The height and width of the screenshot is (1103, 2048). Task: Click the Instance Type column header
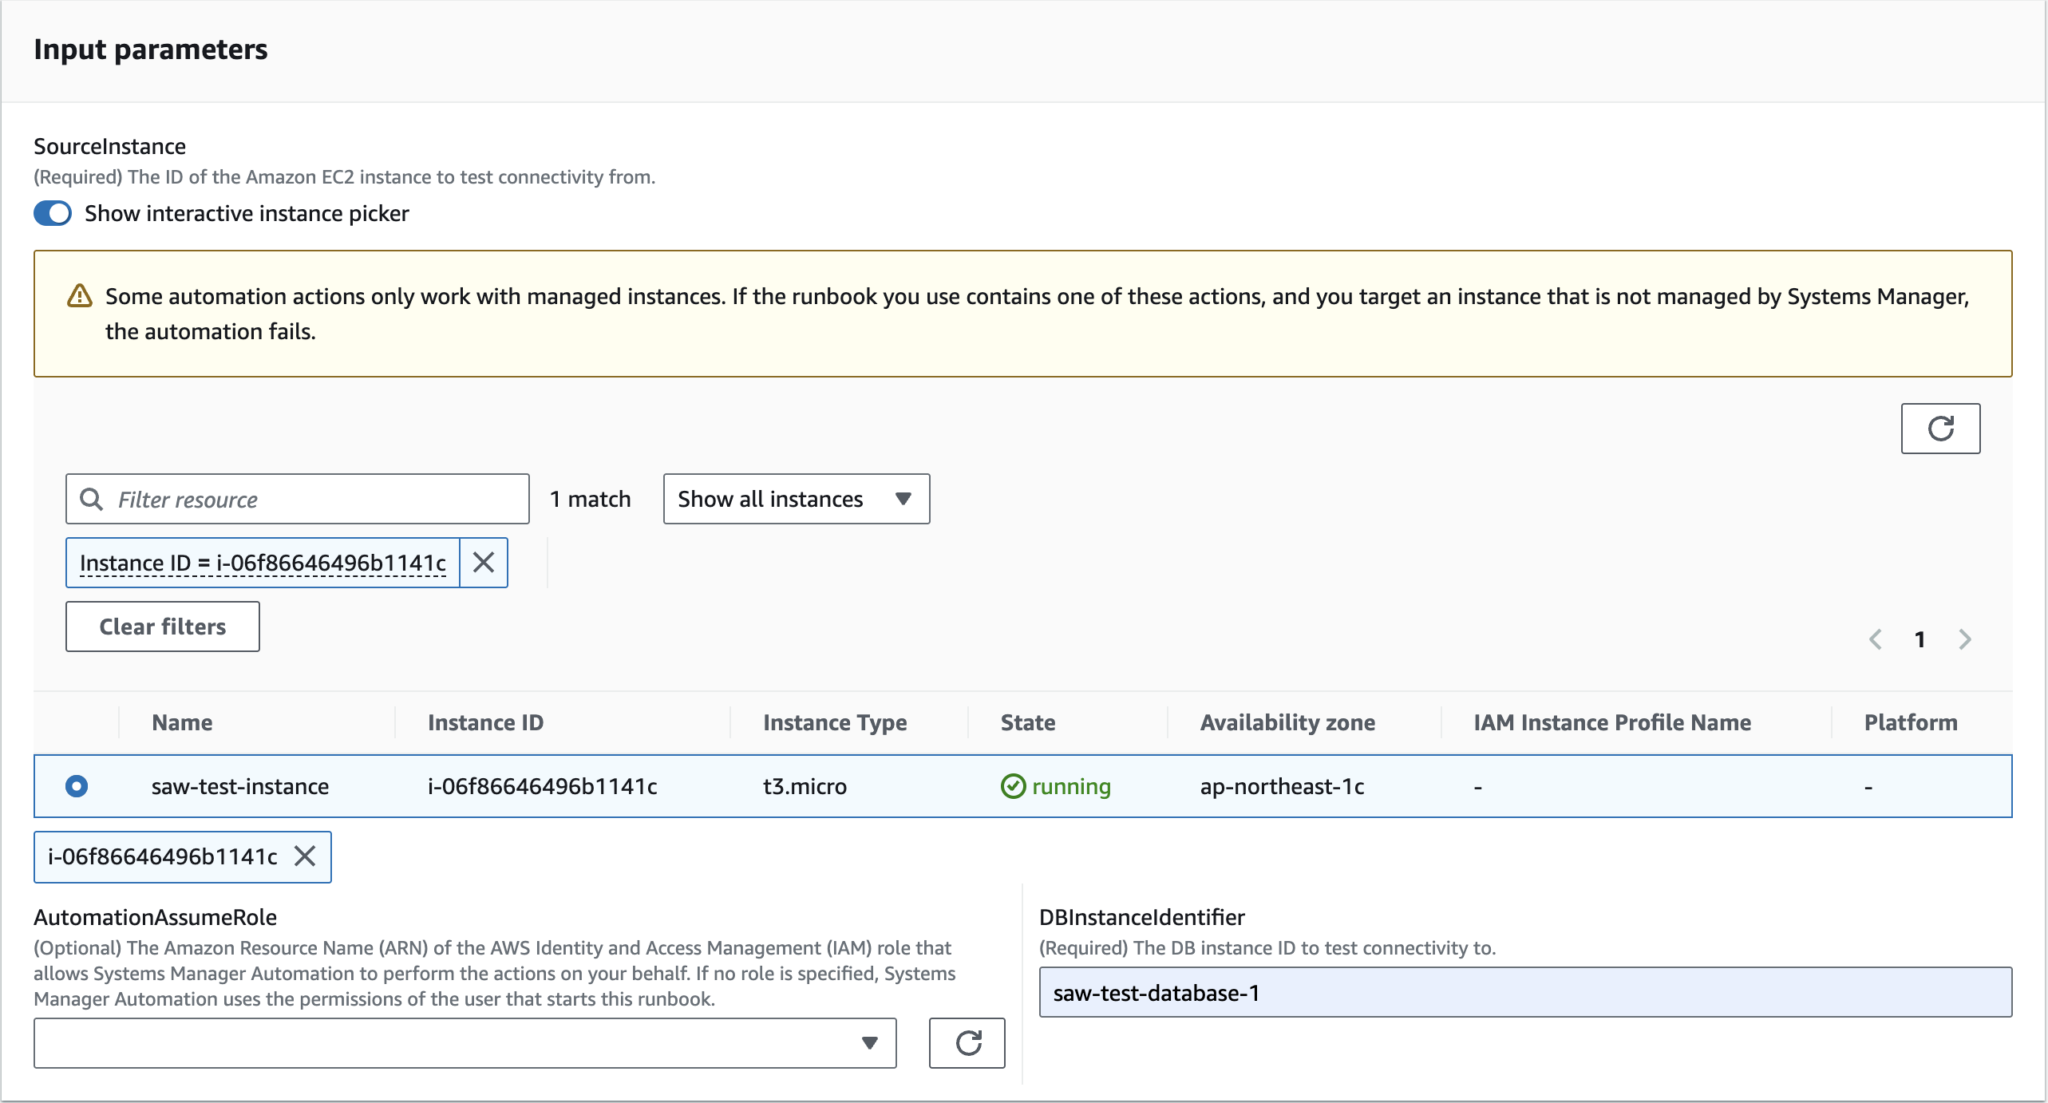coord(835,722)
